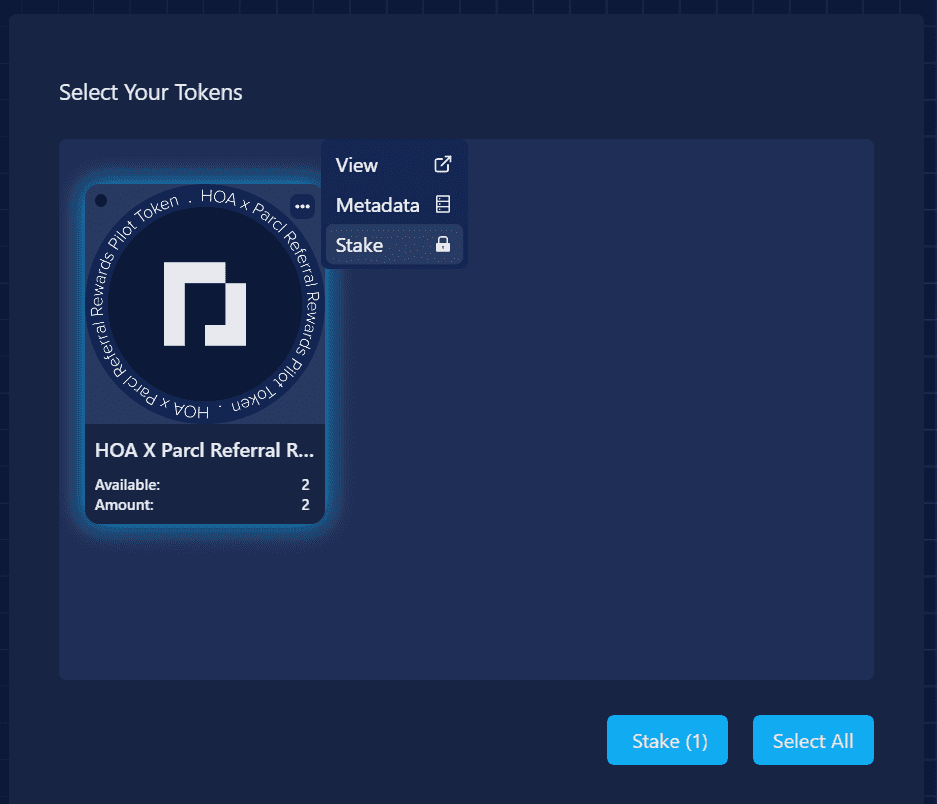Viewport: 937px width, 804px height.
Task: Choose Metadata from the token menu
Action: (x=394, y=205)
